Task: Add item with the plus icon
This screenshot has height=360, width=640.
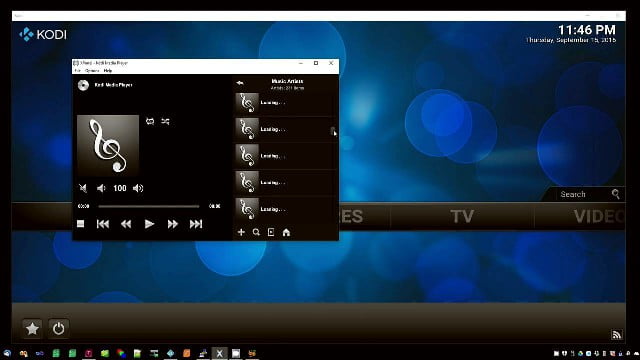Action: [x=241, y=232]
